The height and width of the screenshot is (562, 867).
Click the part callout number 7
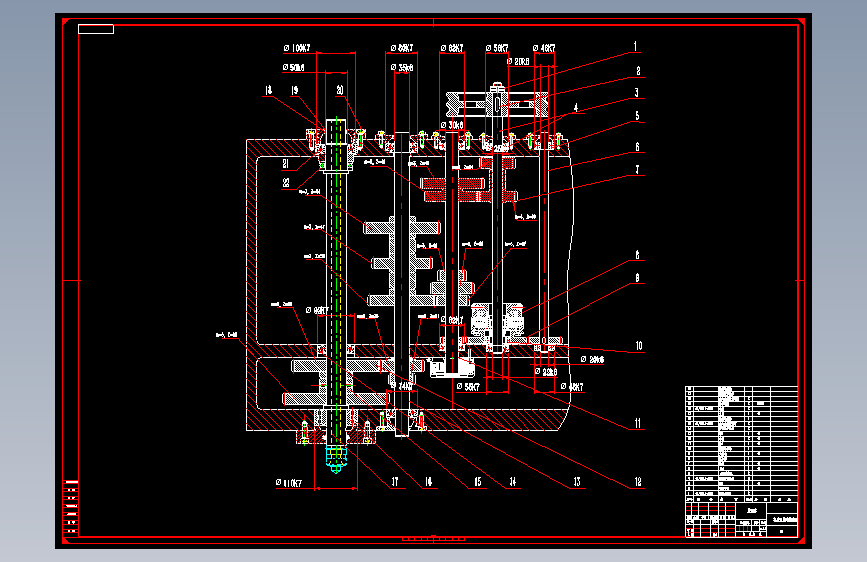[637, 170]
